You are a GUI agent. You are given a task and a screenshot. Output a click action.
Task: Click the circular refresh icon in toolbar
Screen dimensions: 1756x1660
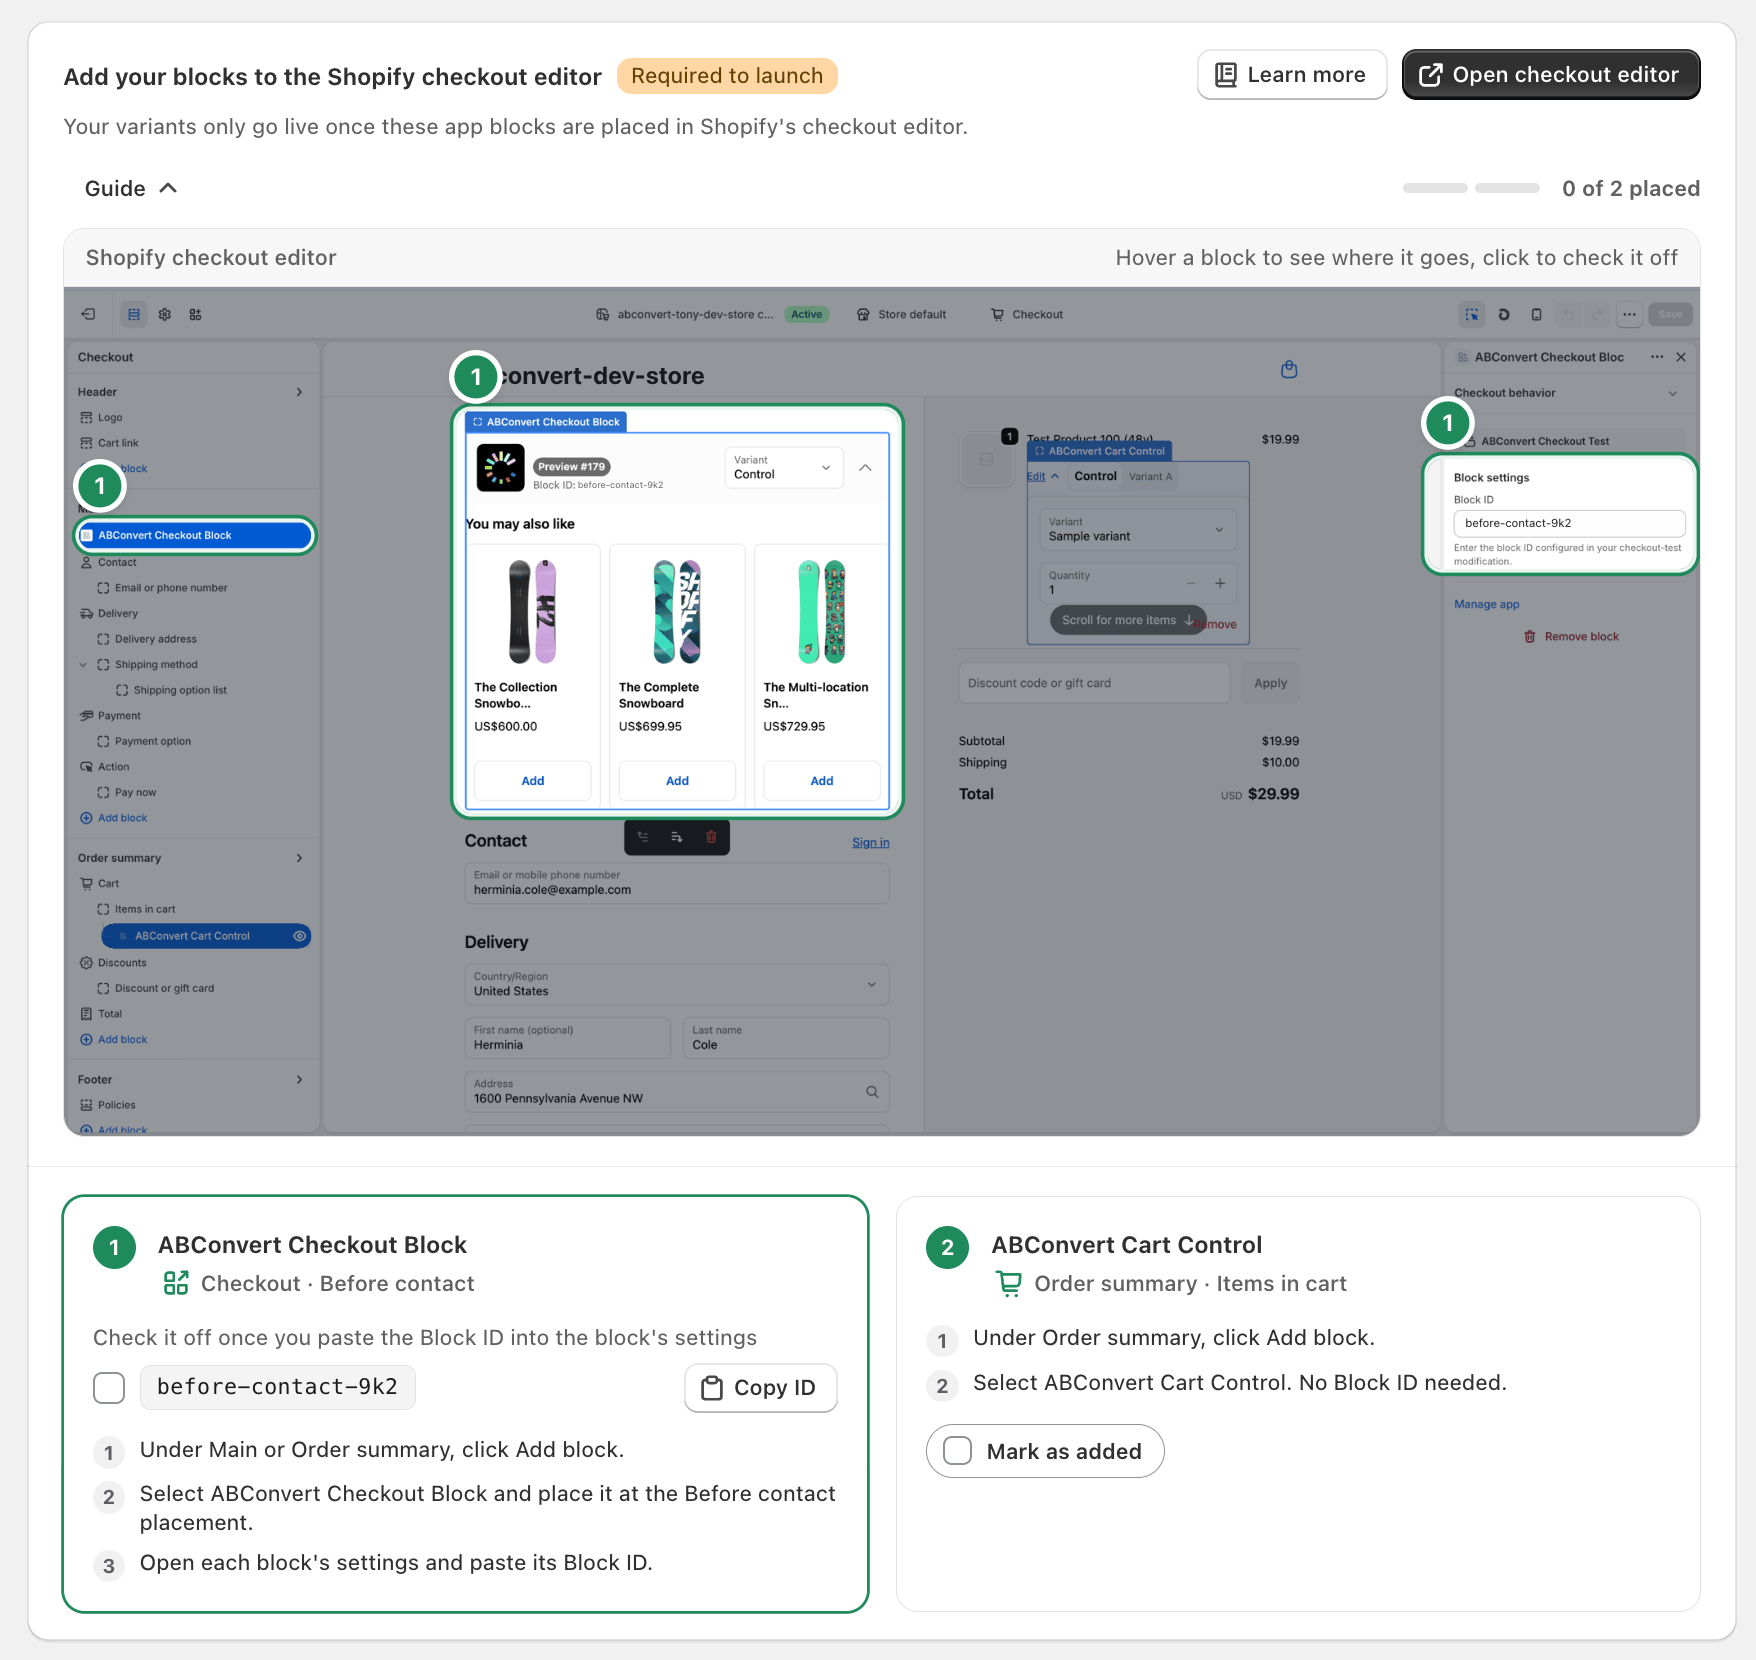(x=1504, y=314)
